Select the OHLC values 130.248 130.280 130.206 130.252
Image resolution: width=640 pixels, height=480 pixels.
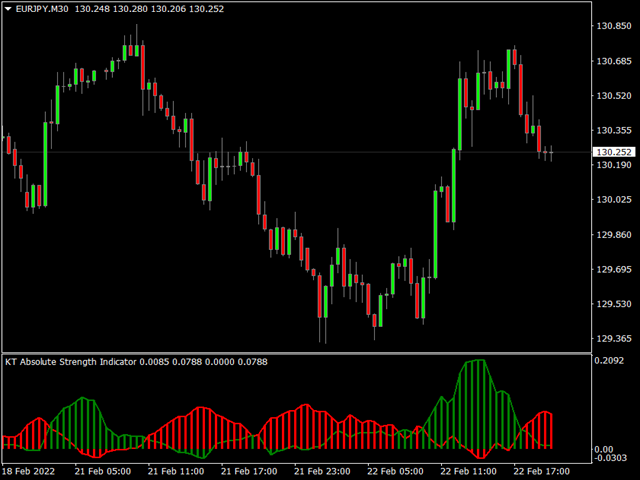149,9
